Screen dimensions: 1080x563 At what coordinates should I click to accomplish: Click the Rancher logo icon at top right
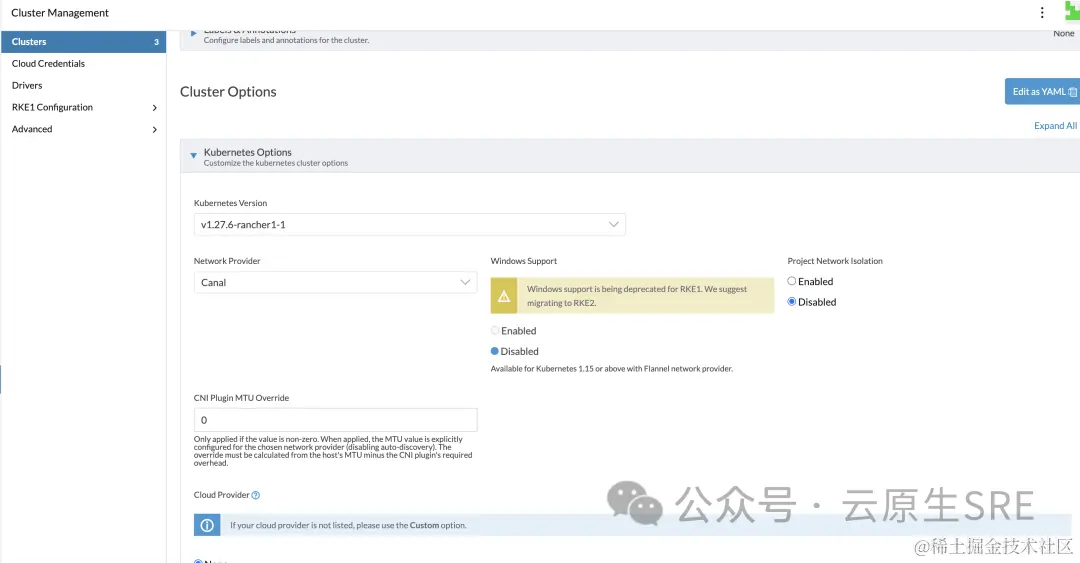point(1072,11)
